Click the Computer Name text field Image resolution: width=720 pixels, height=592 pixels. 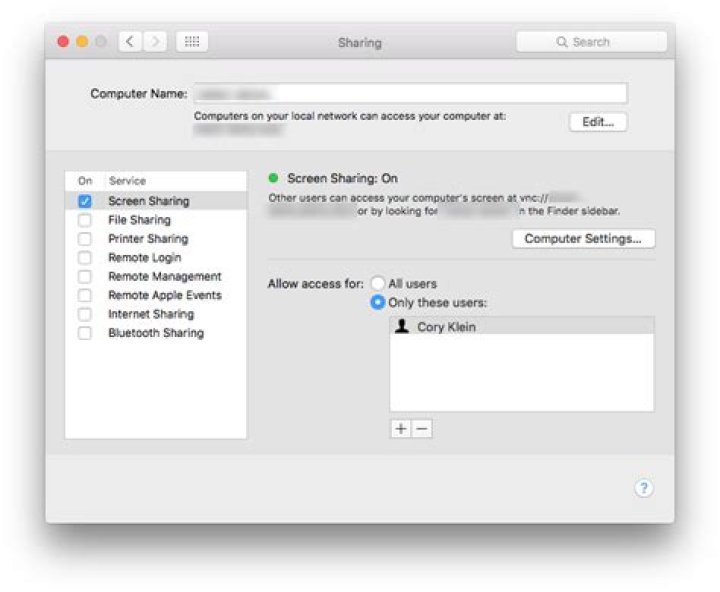tap(411, 94)
